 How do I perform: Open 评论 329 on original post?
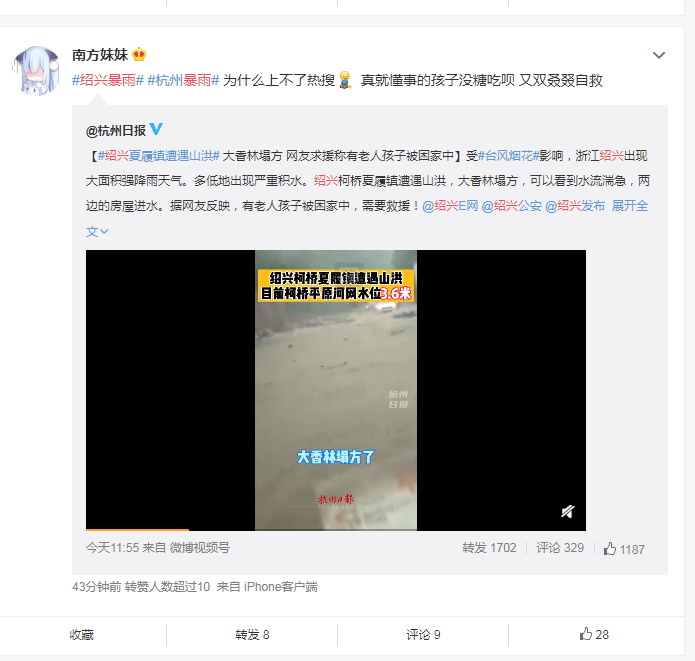[x=560, y=548]
